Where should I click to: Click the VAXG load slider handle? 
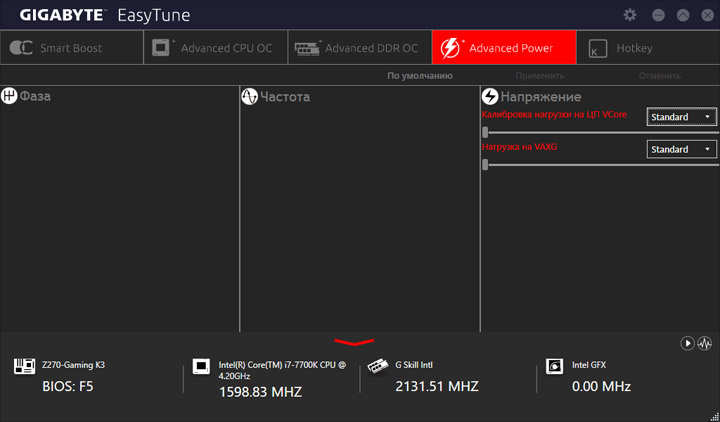click(485, 164)
